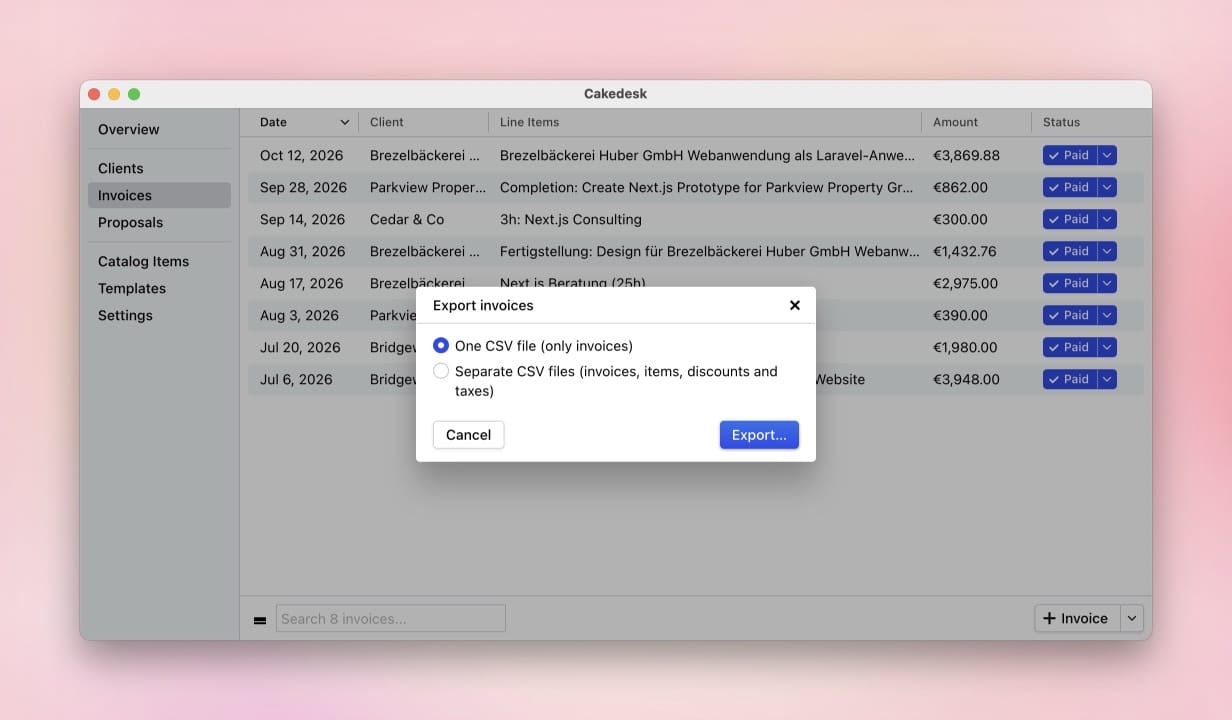This screenshot has width=1232, height=720.
Task: Open Catalog Items in the sidebar
Action: pos(143,261)
